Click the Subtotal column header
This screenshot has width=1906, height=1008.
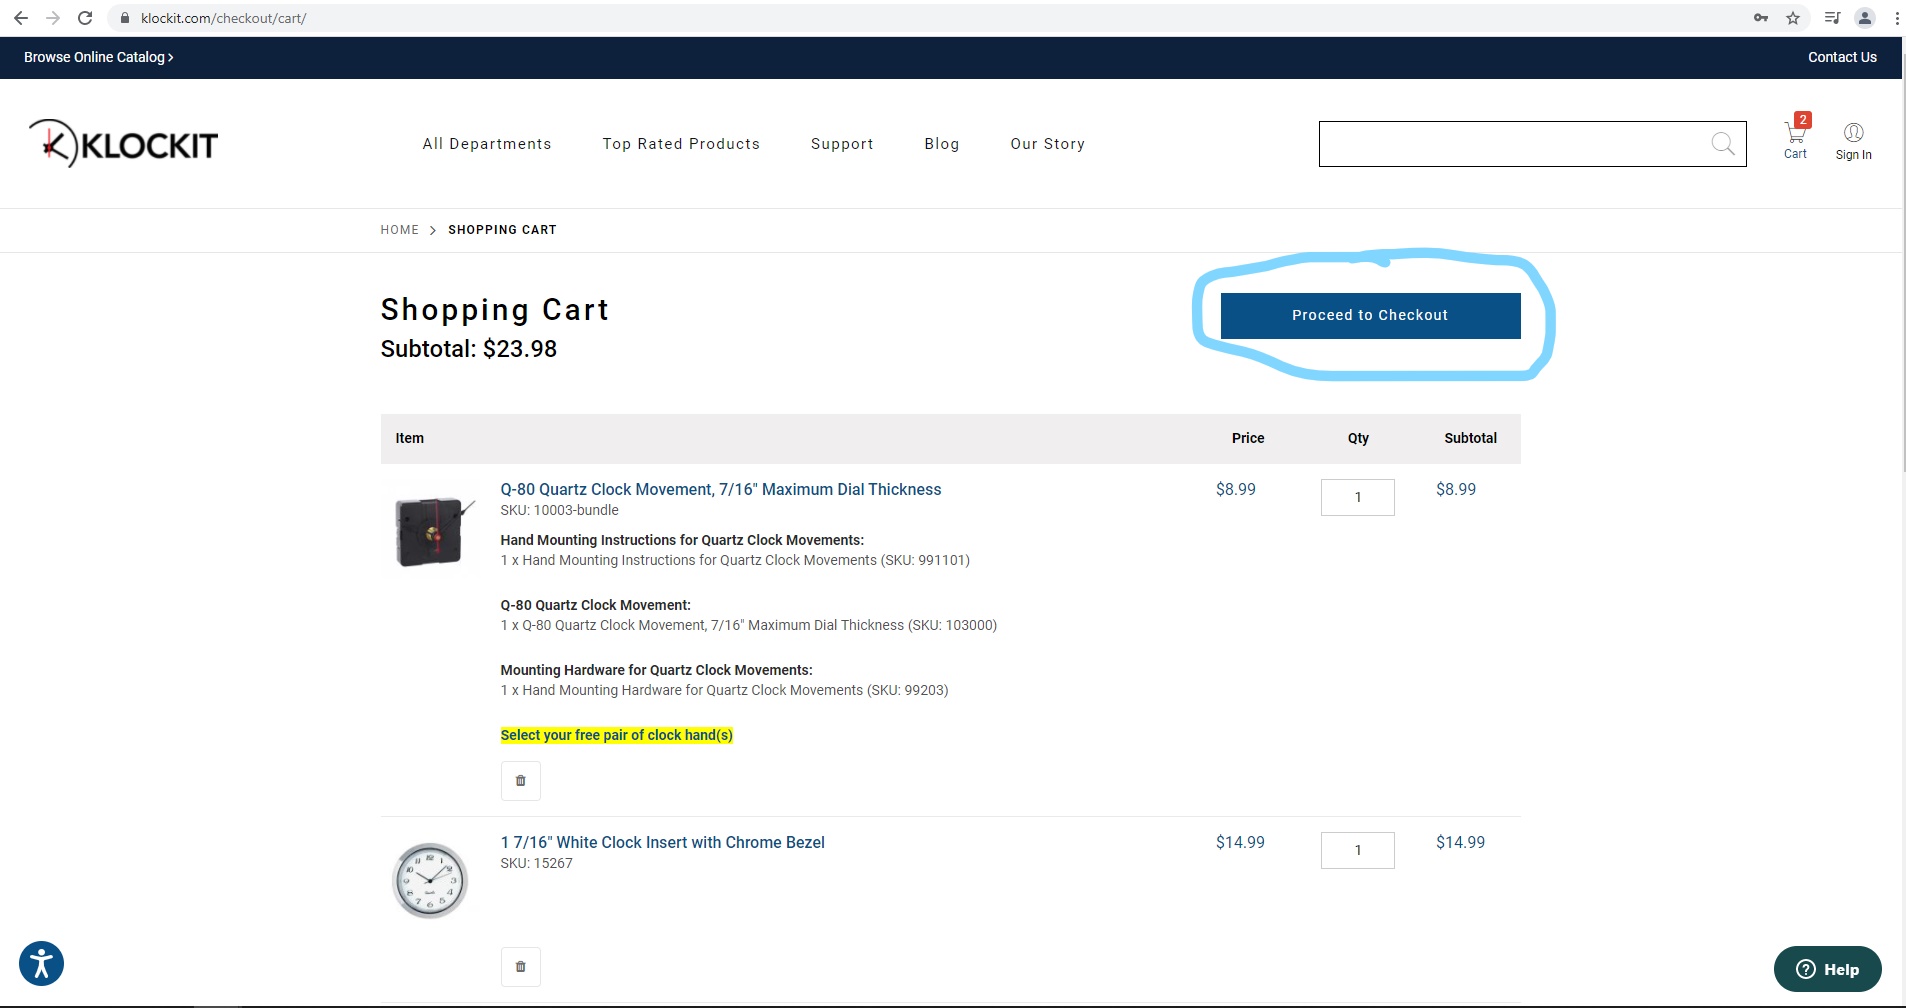[x=1471, y=438]
